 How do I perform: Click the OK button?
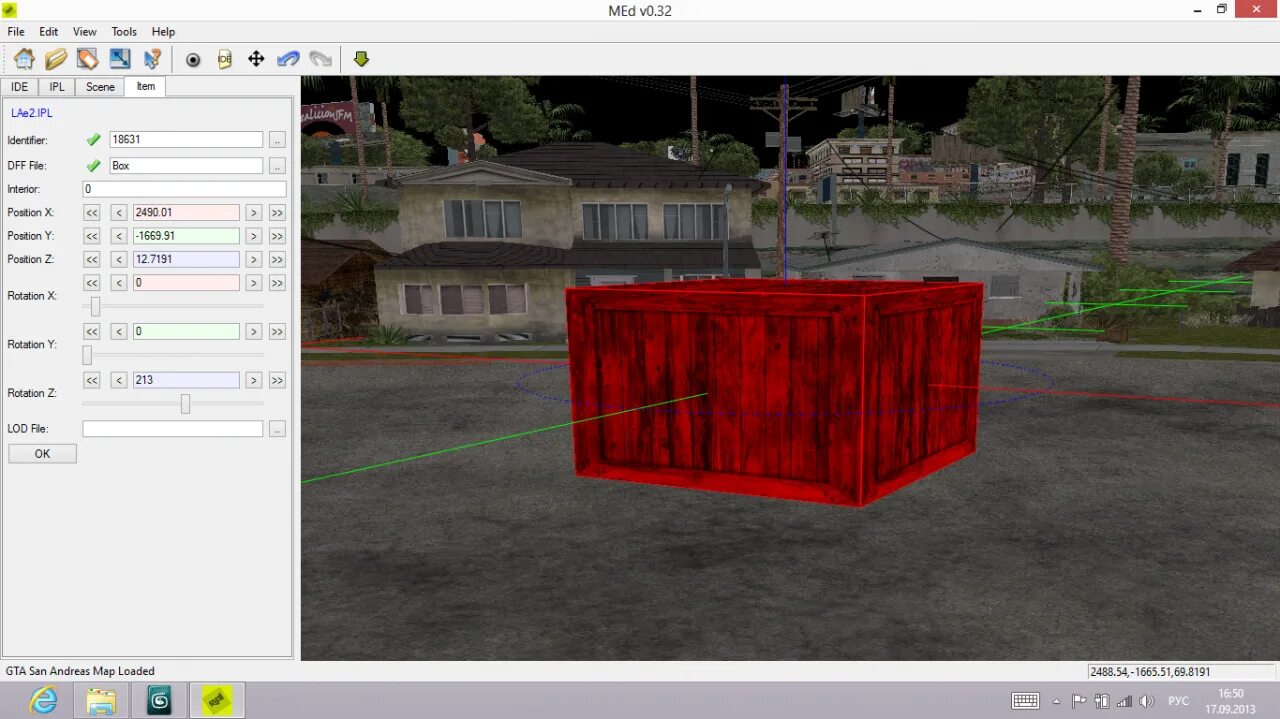pyautogui.click(x=42, y=454)
